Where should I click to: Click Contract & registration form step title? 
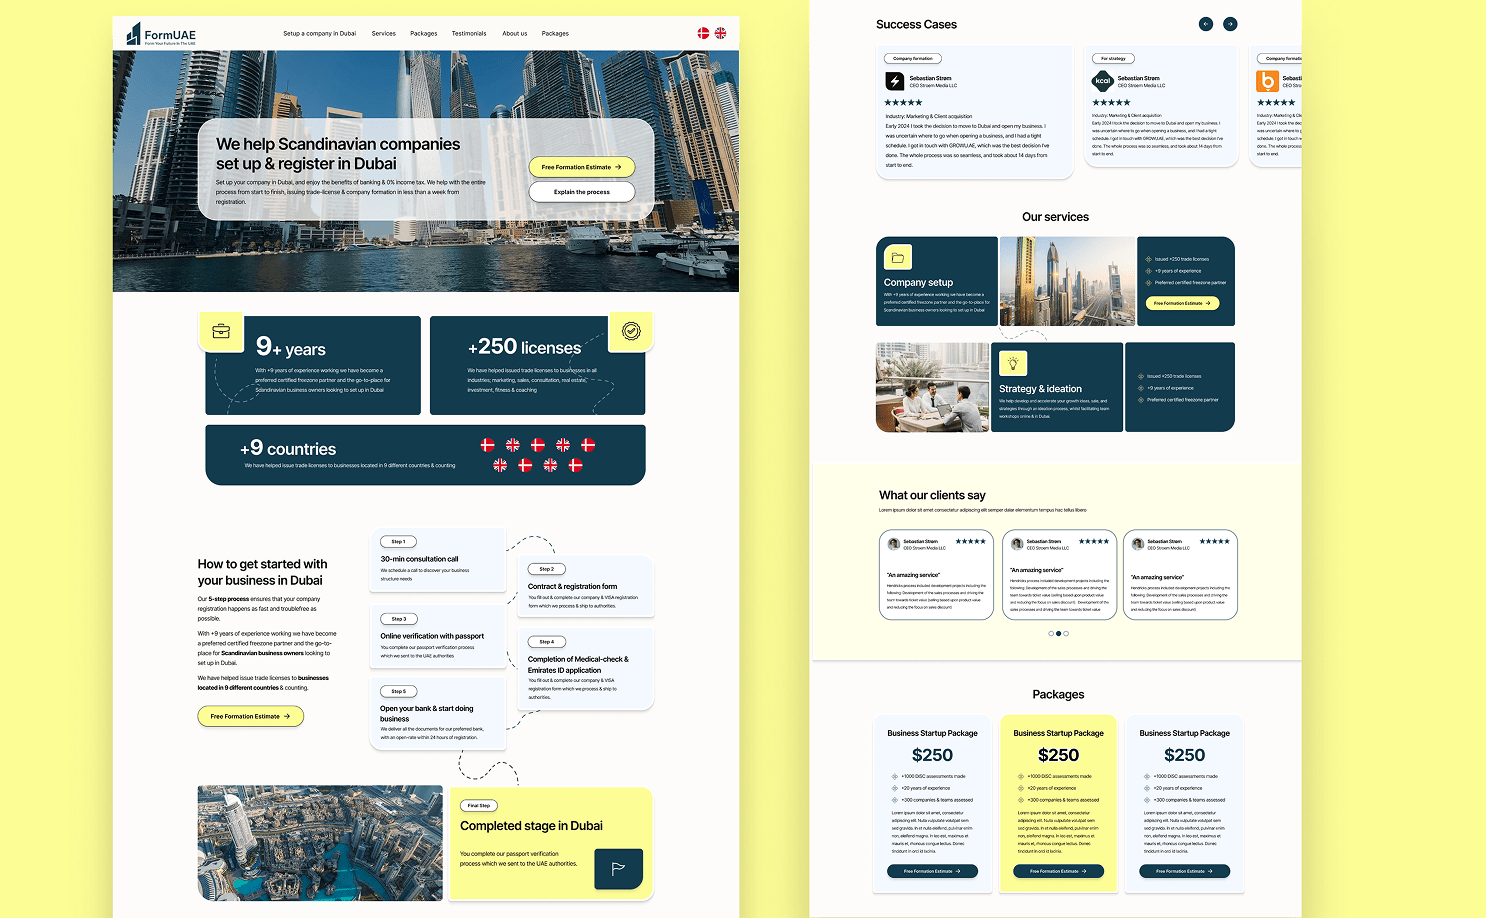pos(572,587)
